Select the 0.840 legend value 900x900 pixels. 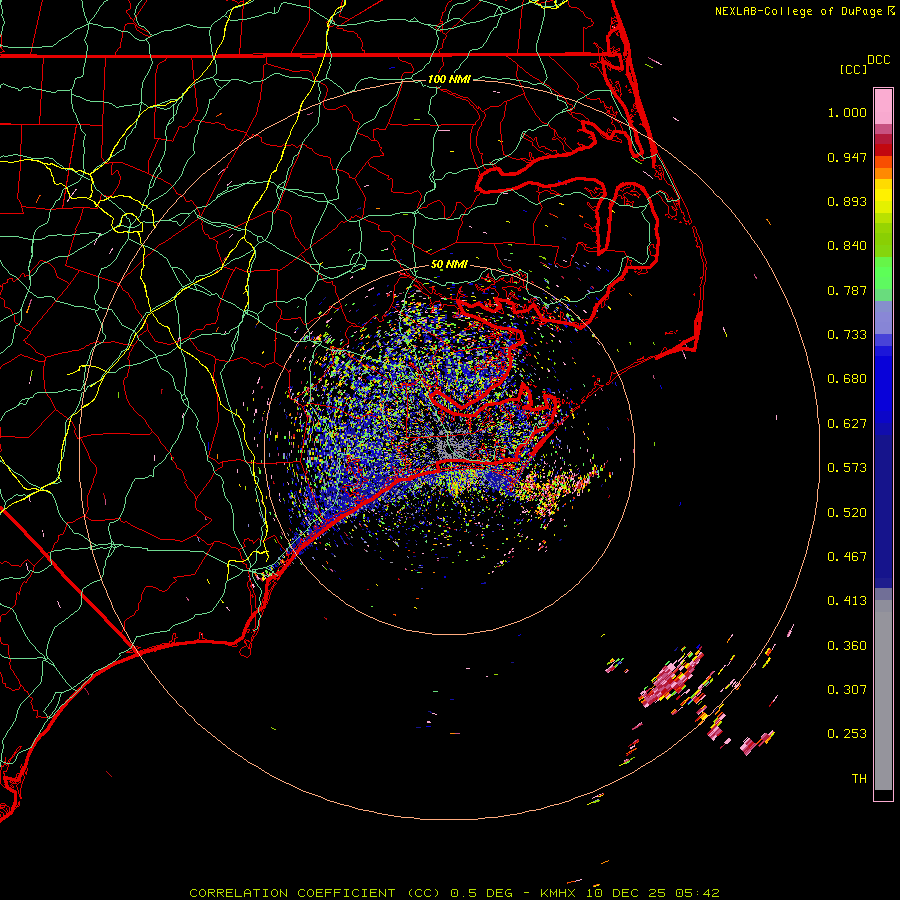847,246
